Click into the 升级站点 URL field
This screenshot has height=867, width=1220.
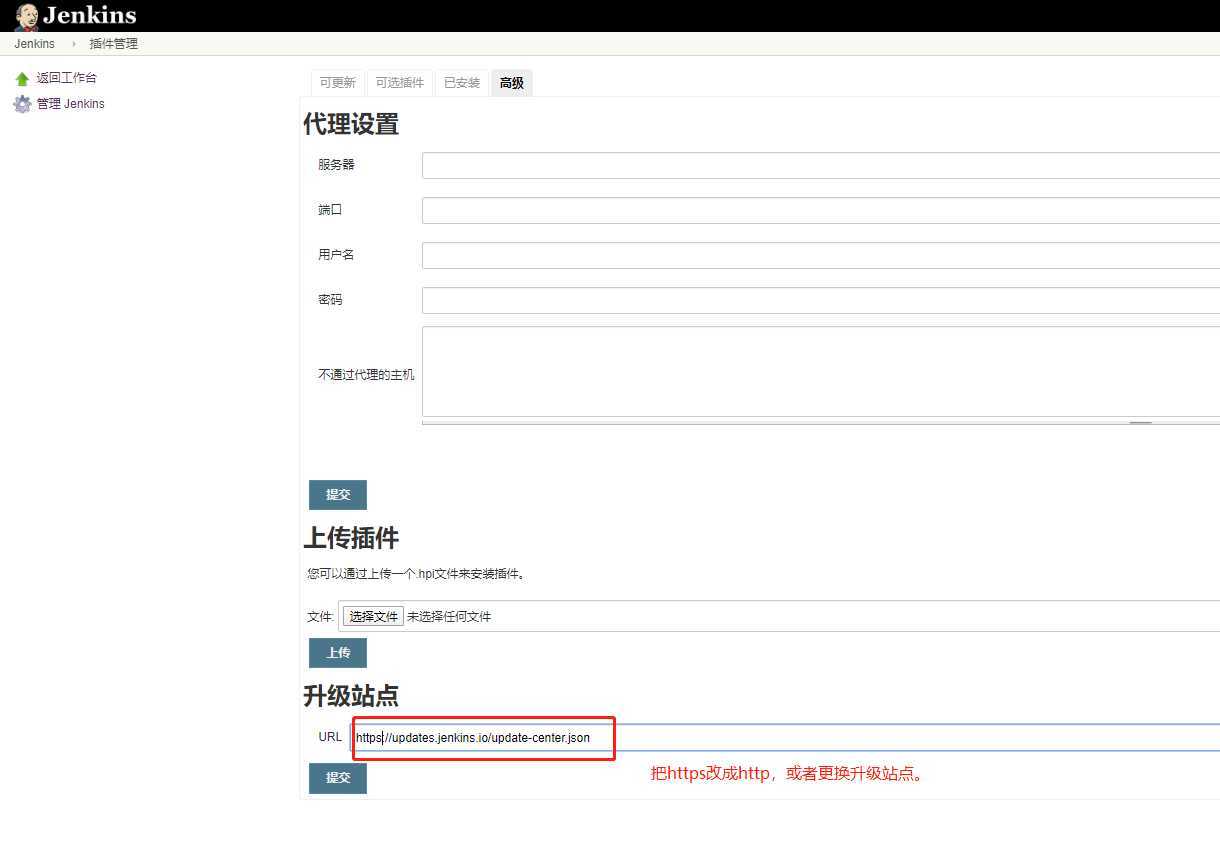tap(785, 738)
